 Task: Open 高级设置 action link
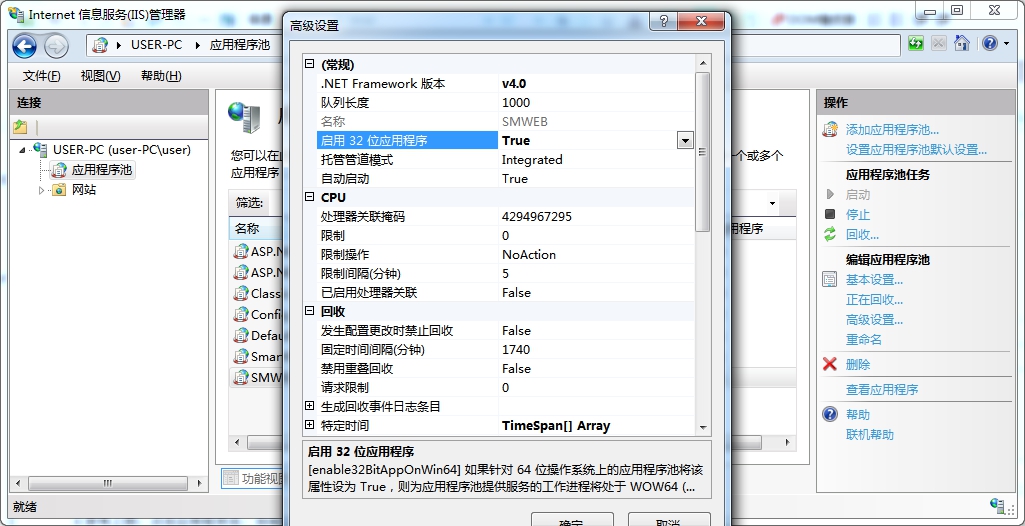point(875,320)
